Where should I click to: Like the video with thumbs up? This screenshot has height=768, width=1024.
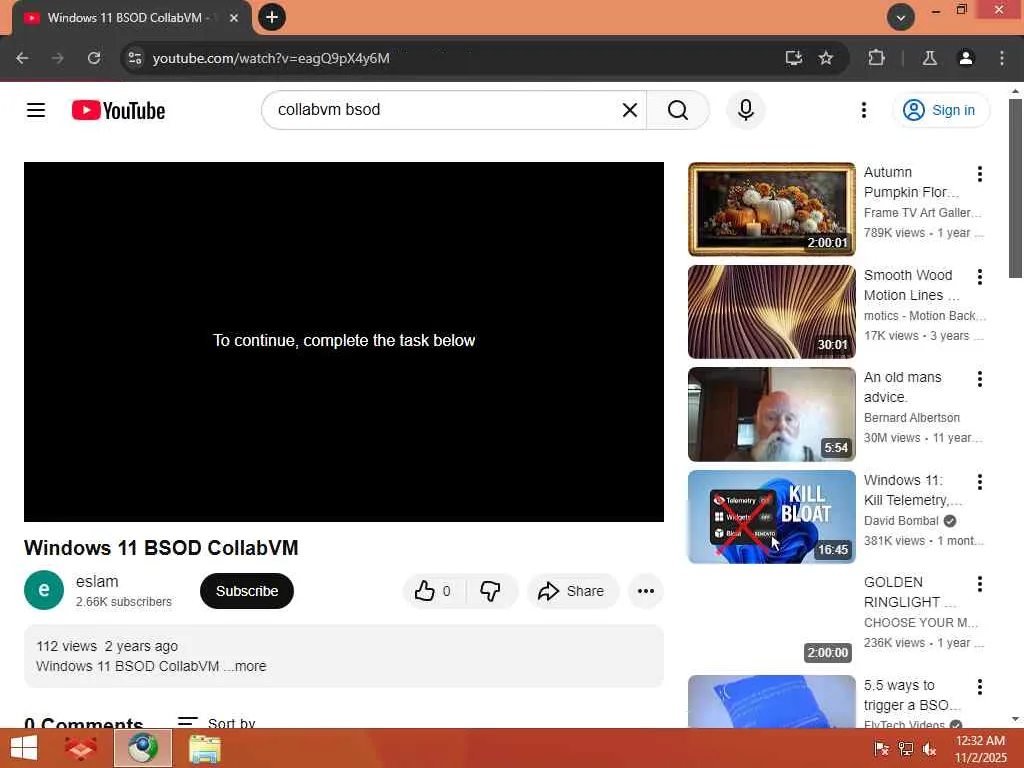pos(433,591)
